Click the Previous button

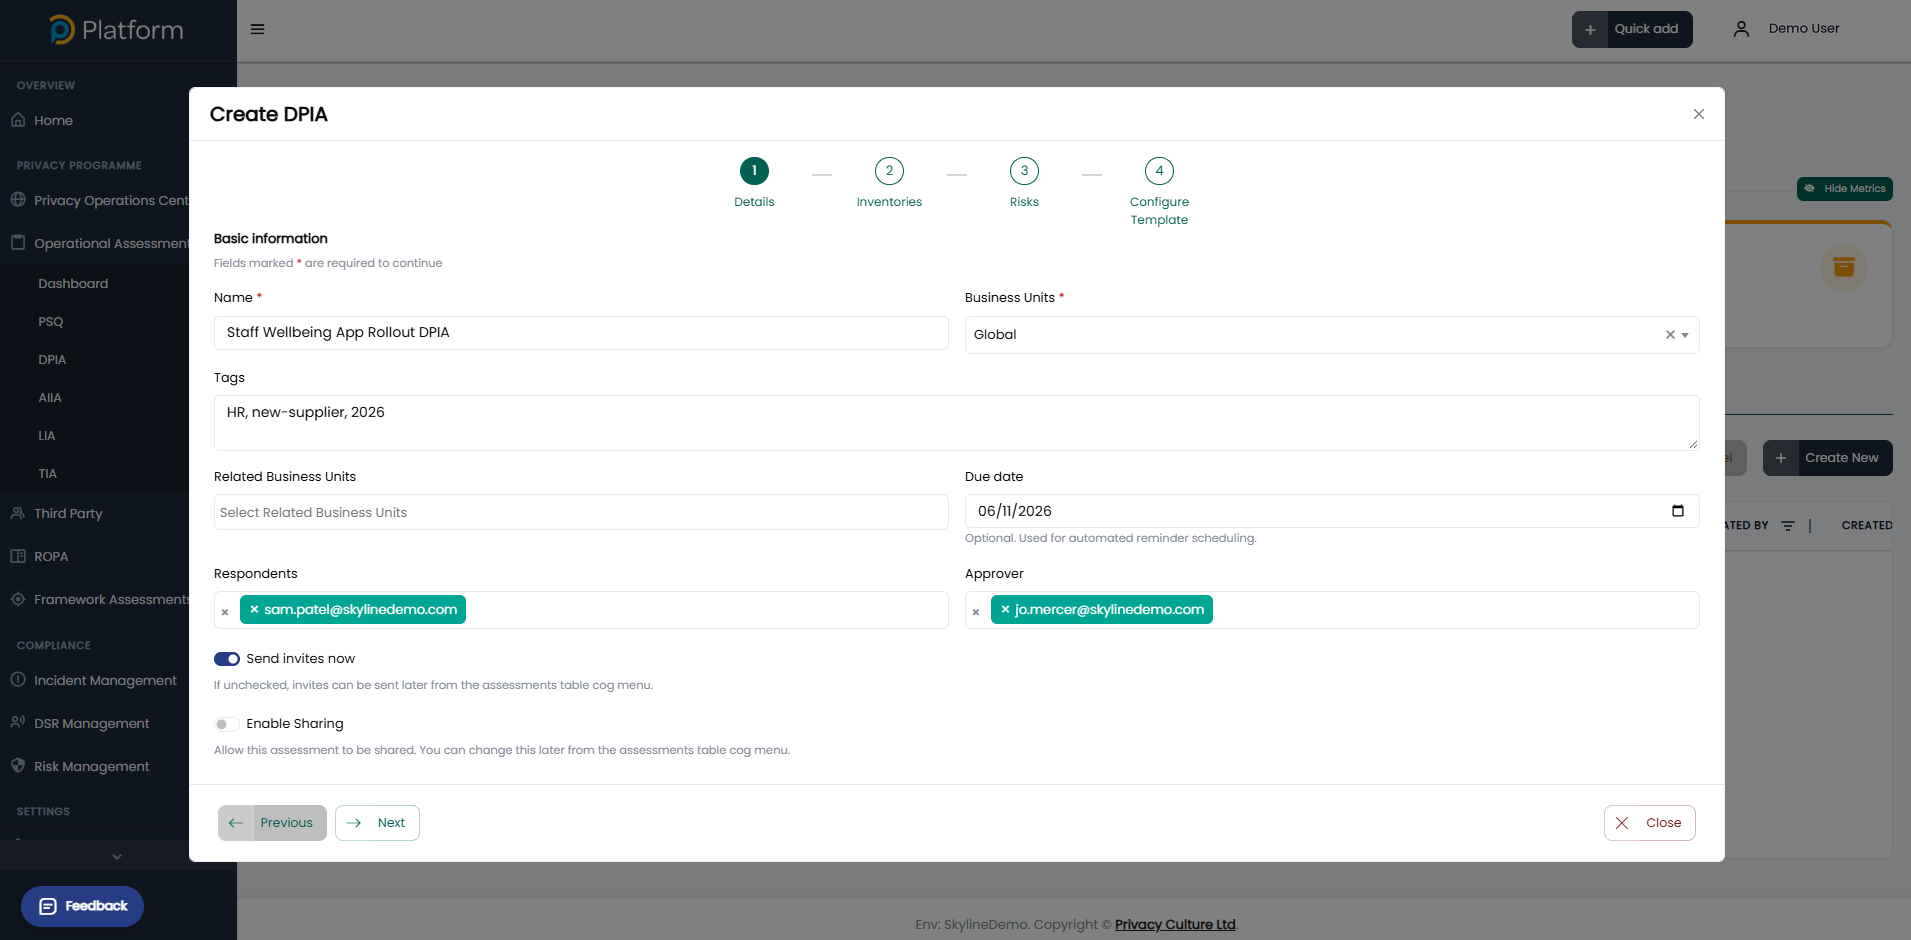coord(272,823)
